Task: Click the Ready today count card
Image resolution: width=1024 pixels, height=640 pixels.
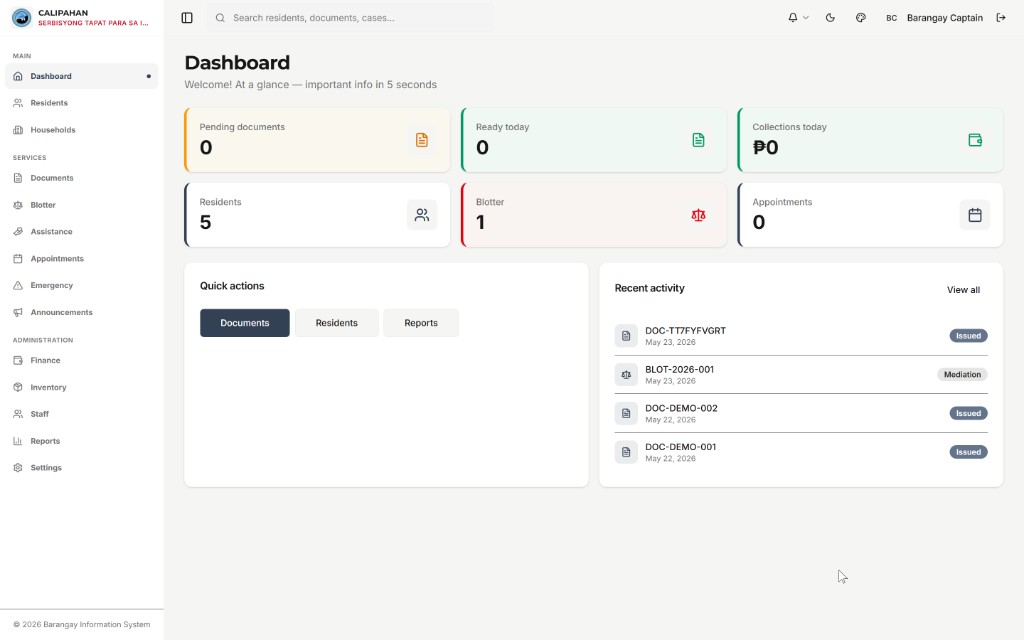Action: [594, 140]
